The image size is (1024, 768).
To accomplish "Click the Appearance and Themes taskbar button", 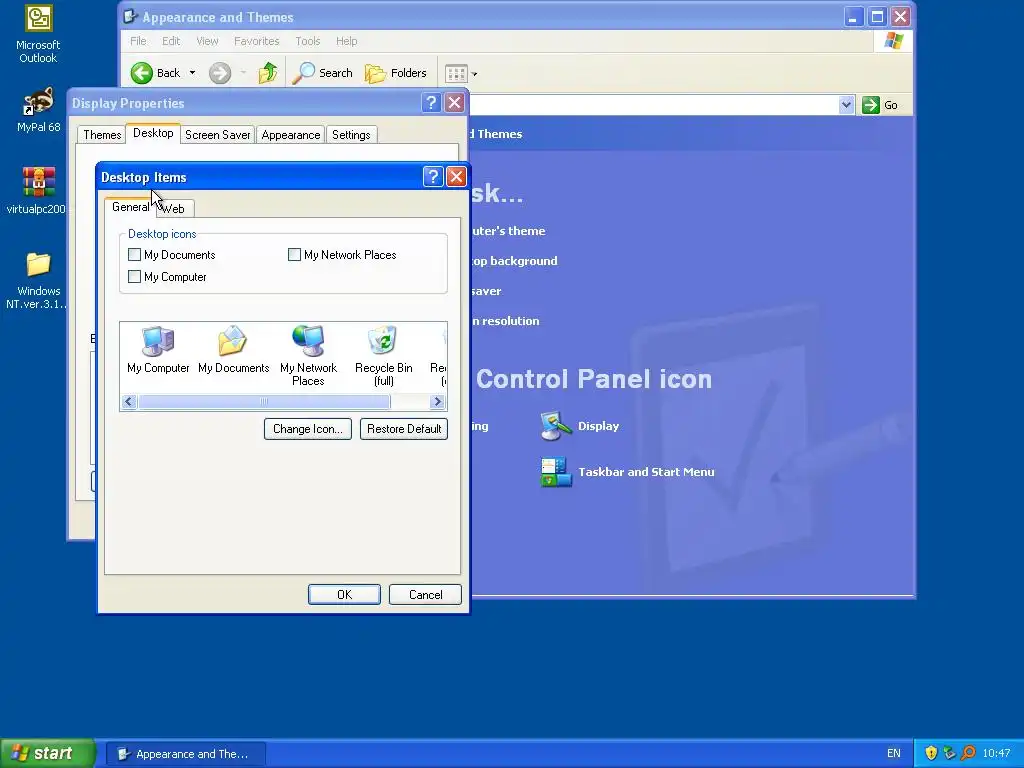I will pyautogui.click(x=185, y=754).
